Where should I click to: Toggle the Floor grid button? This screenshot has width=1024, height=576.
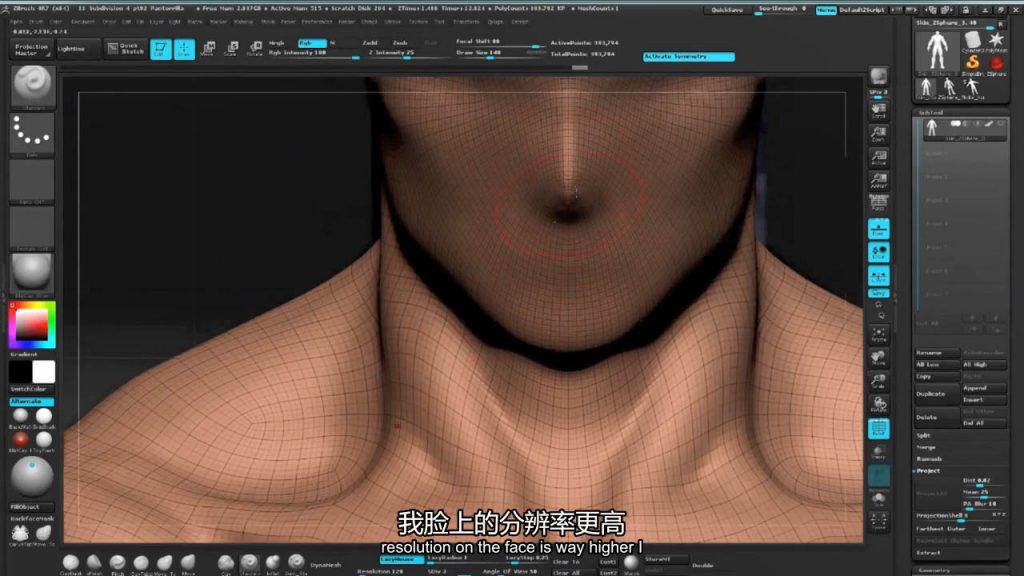click(878, 229)
